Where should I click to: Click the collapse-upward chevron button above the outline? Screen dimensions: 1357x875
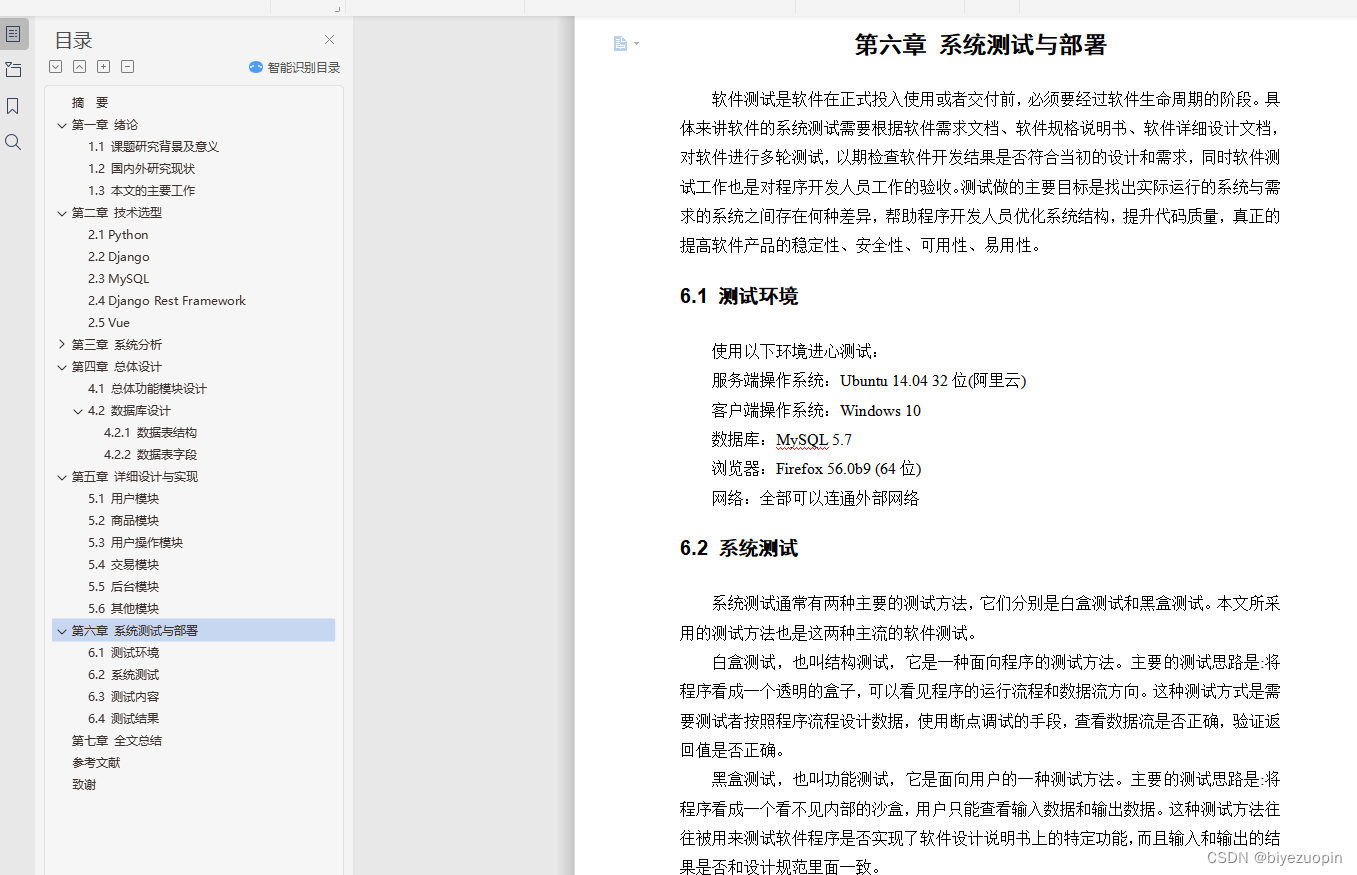point(79,66)
